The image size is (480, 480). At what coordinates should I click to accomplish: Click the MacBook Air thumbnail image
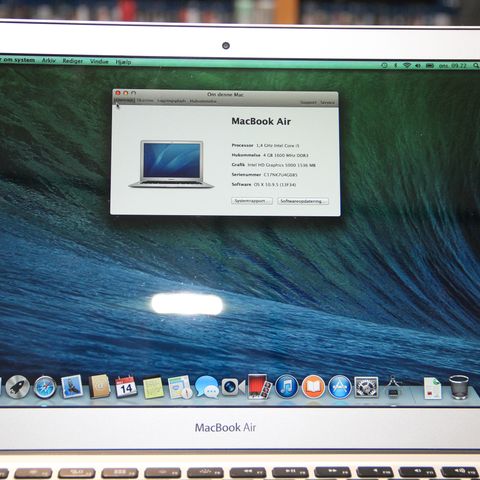click(171, 165)
